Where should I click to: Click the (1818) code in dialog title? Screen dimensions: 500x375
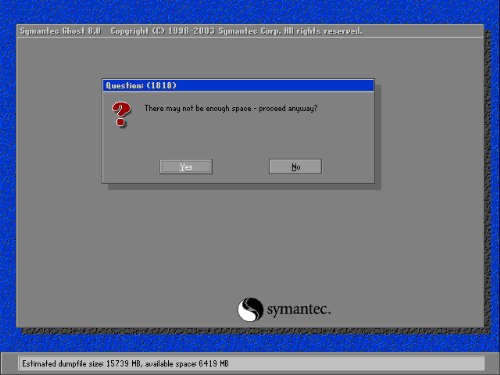click(x=162, y=85)
